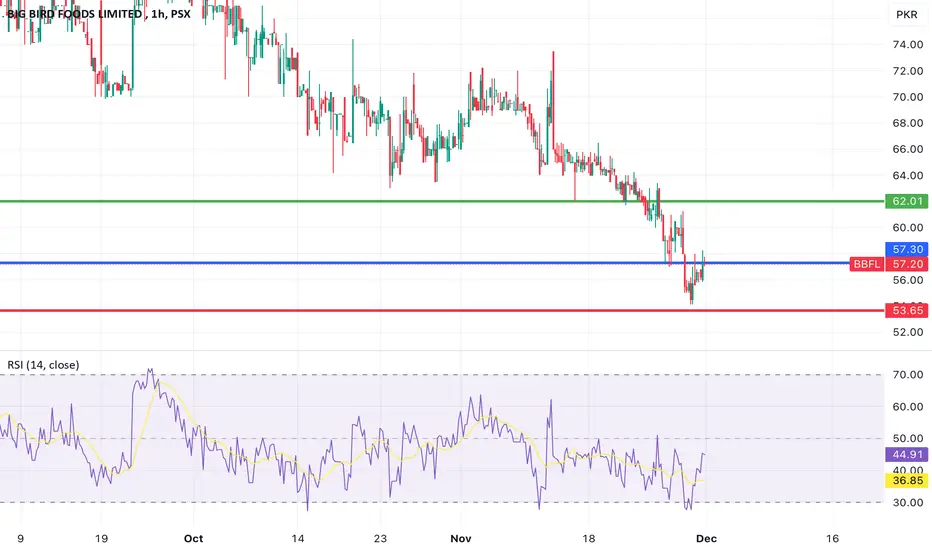Click the RSI 30.00 axis label
Screen dimensions: 932x550
pos(908,502)
